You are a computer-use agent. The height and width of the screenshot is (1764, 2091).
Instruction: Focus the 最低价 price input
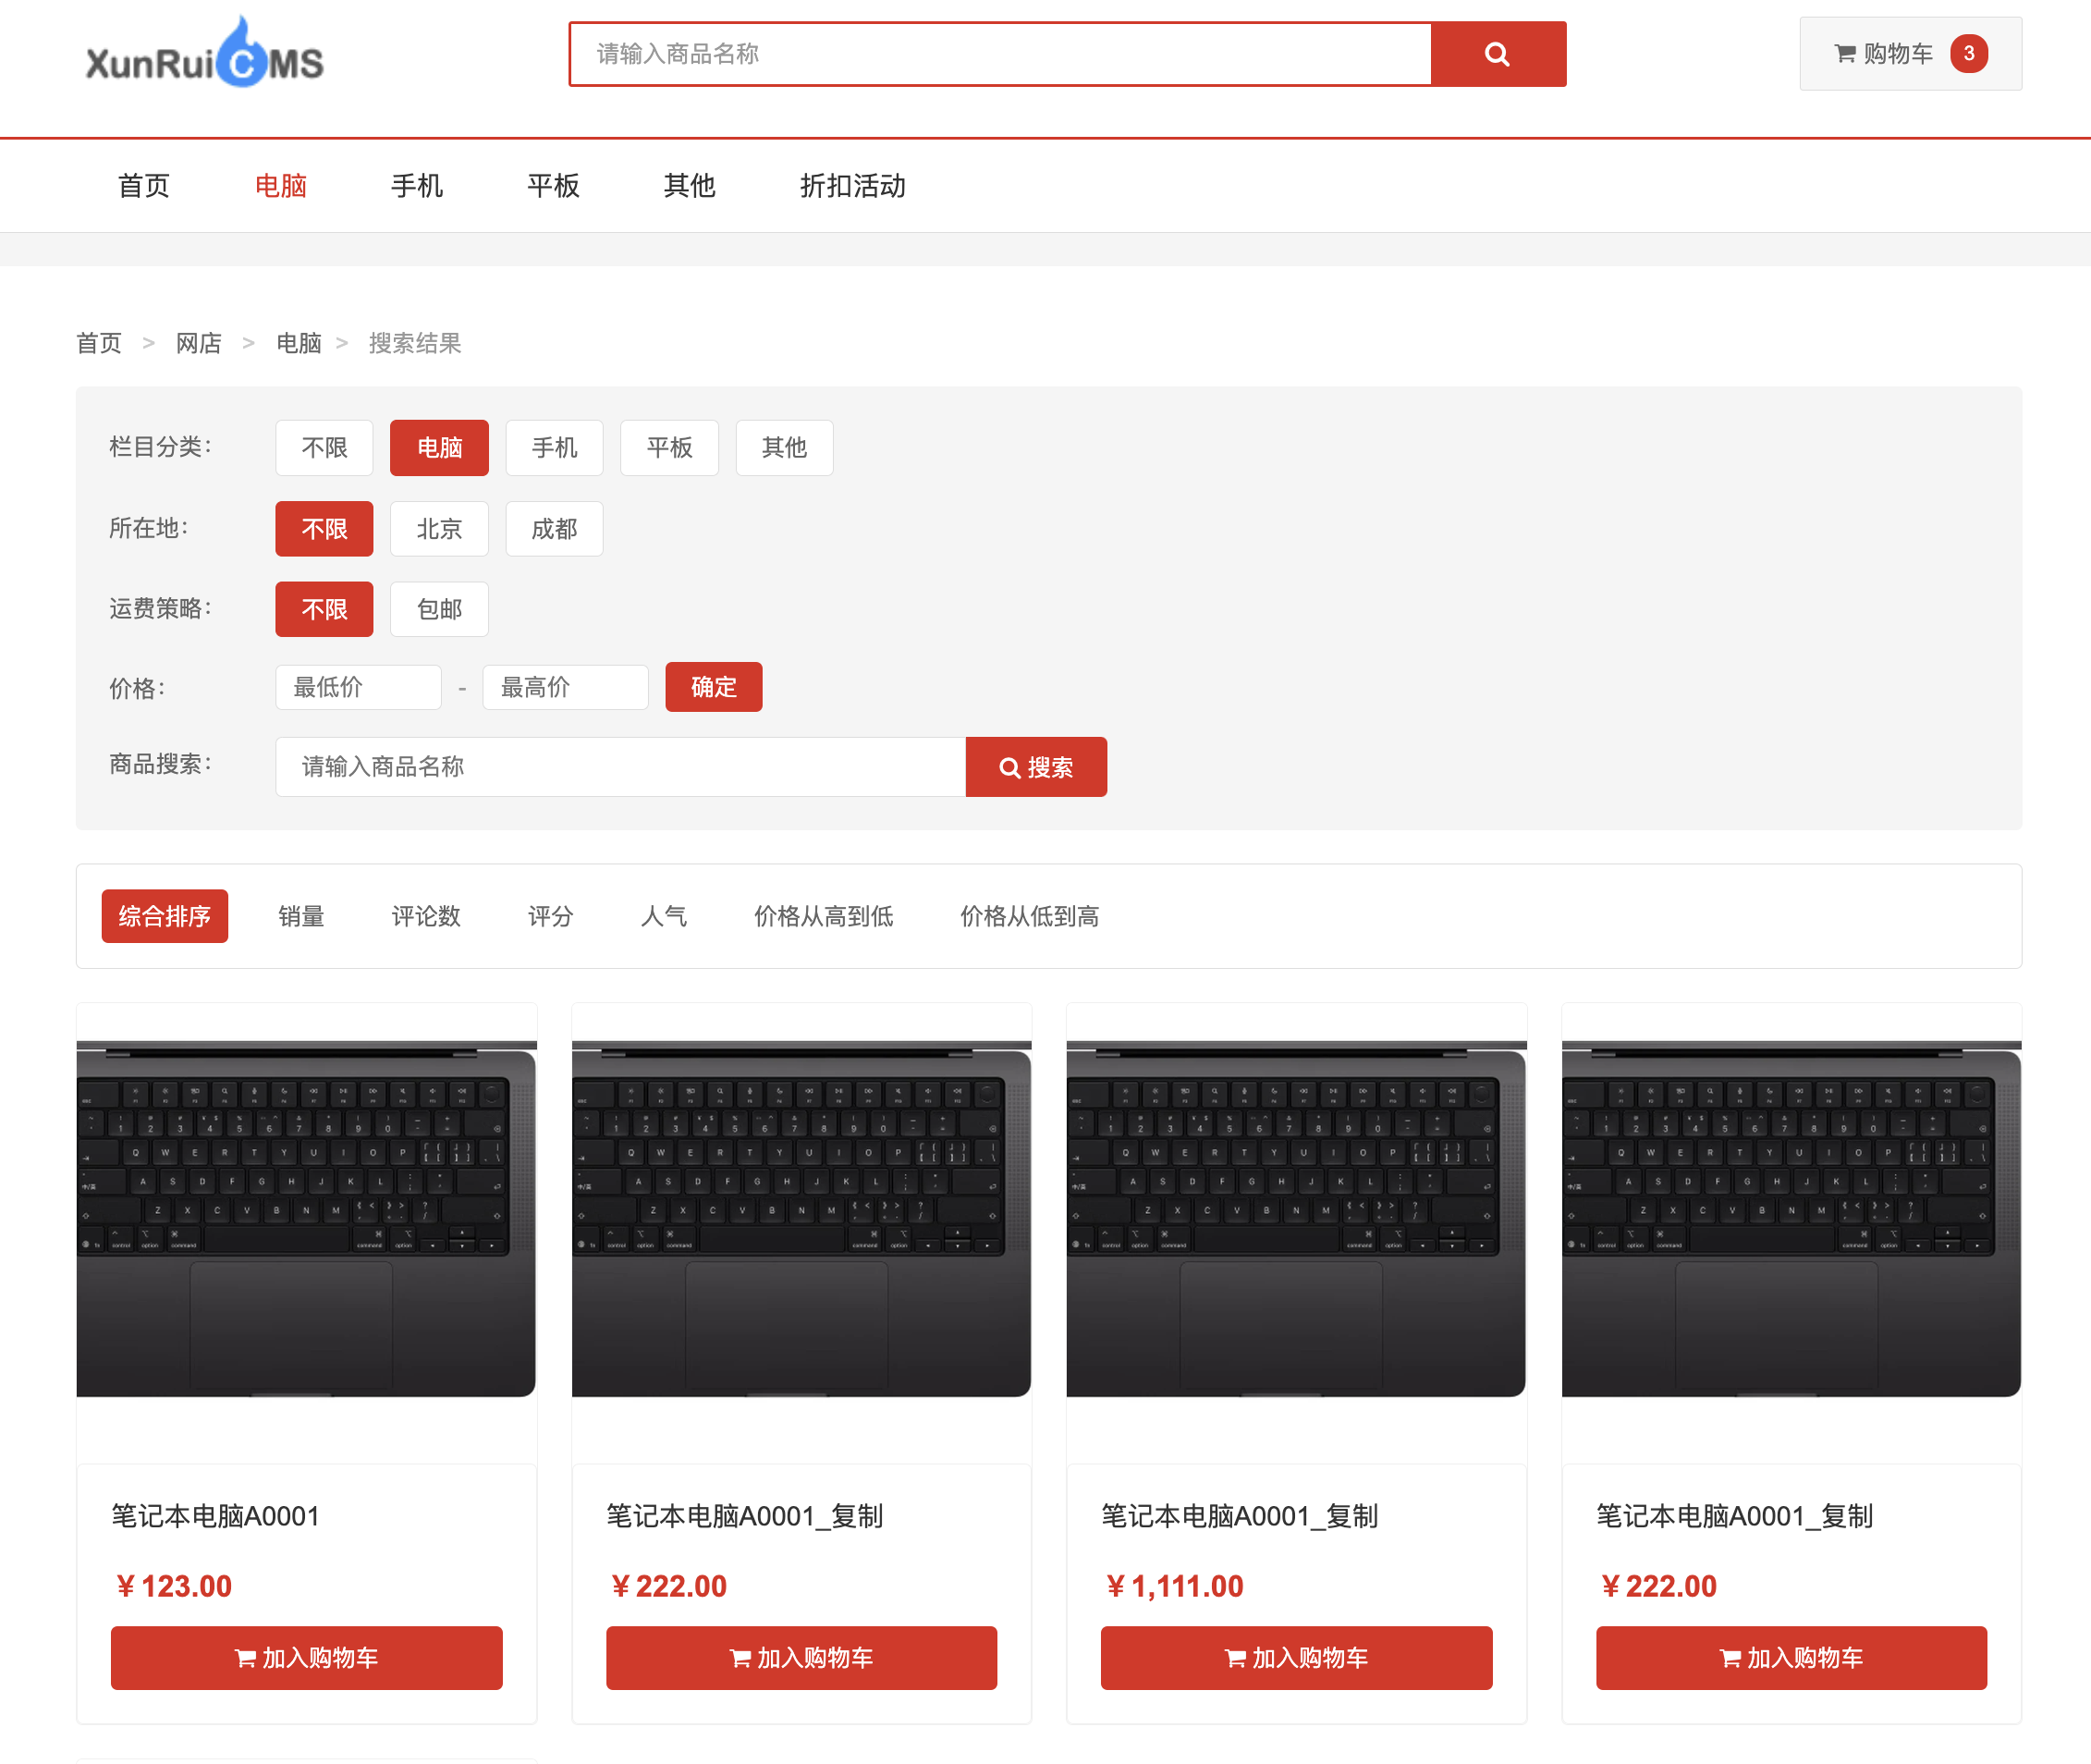[358, 687]
